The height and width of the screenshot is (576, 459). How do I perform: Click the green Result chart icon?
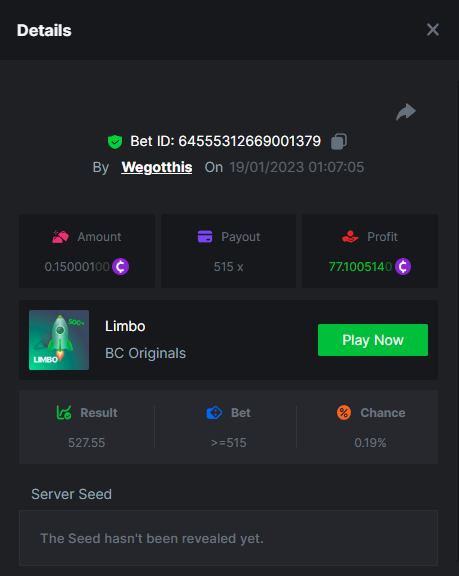click(x=64, y=413)
